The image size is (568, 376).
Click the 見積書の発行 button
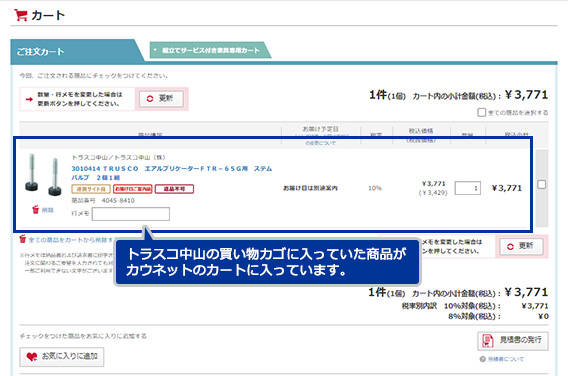(513, 341)
